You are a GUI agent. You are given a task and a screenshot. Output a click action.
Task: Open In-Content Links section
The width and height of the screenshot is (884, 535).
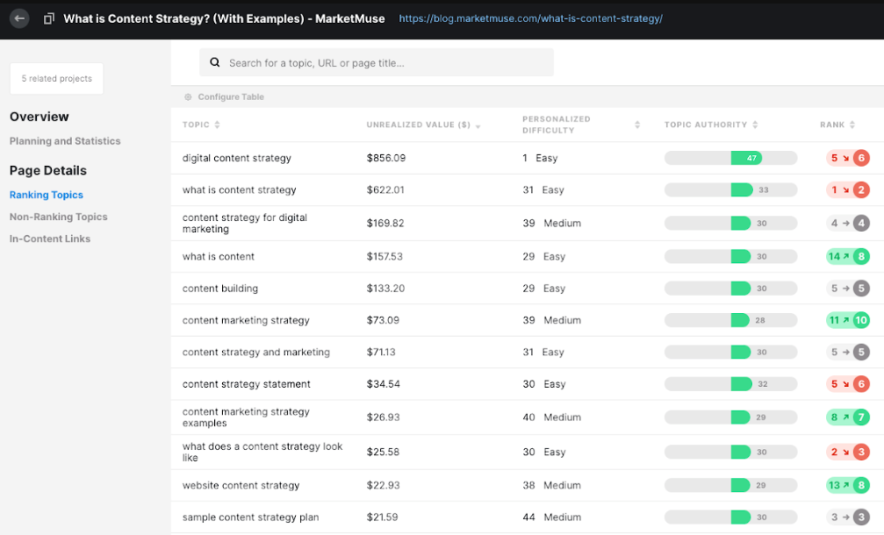click(50, 239)
